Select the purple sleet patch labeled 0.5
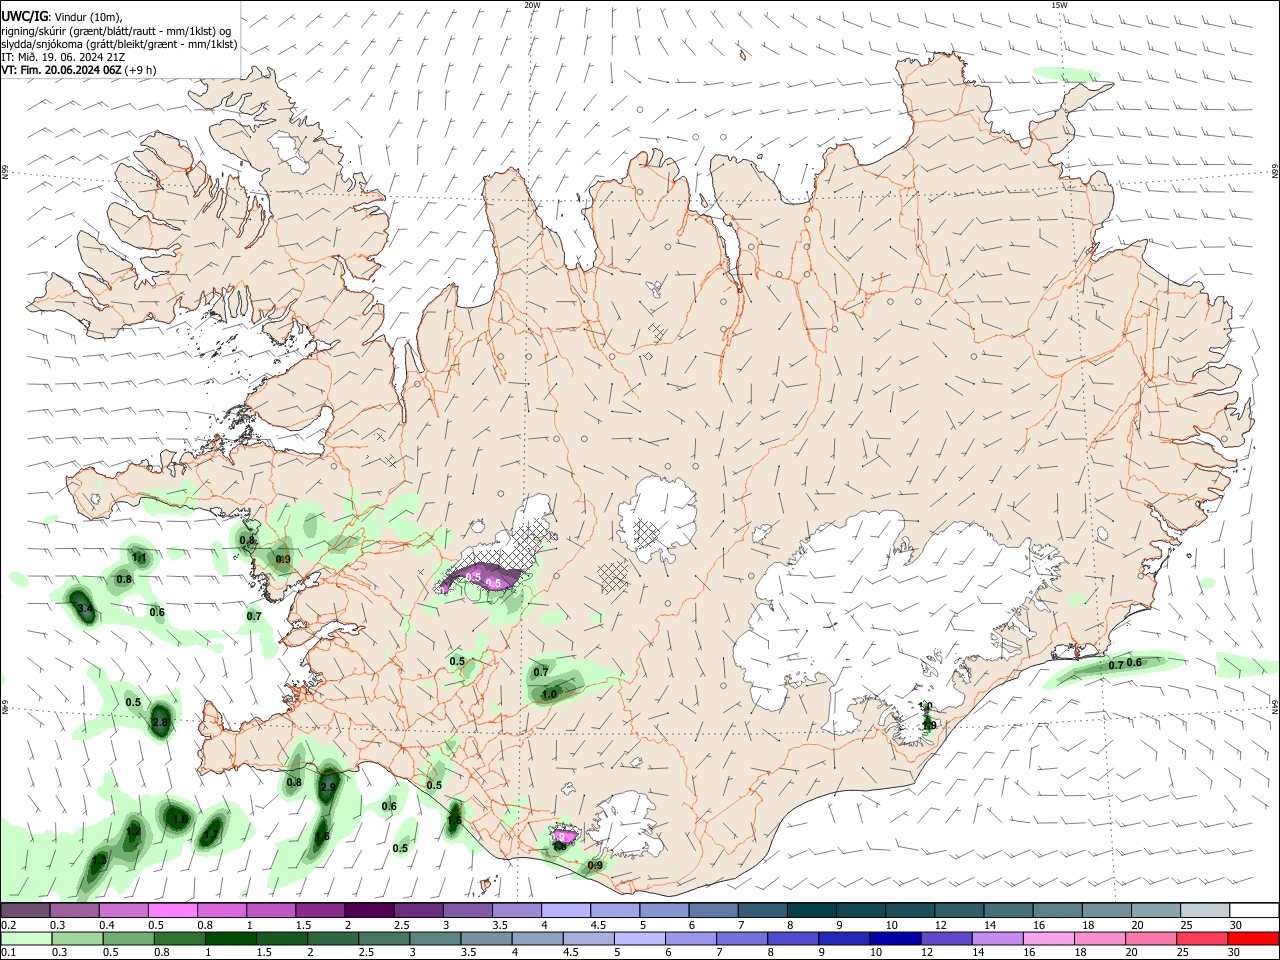 pyautogui.click(x=483, y=578)
